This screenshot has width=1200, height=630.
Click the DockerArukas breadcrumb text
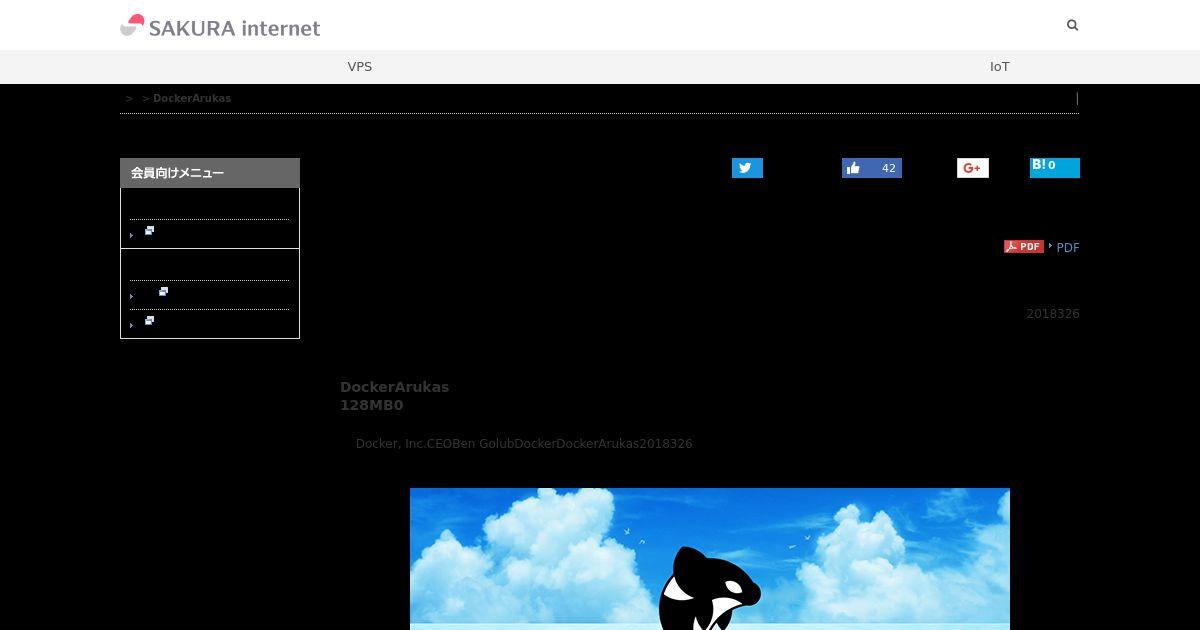pyautogui.click(x=192, y=98)
